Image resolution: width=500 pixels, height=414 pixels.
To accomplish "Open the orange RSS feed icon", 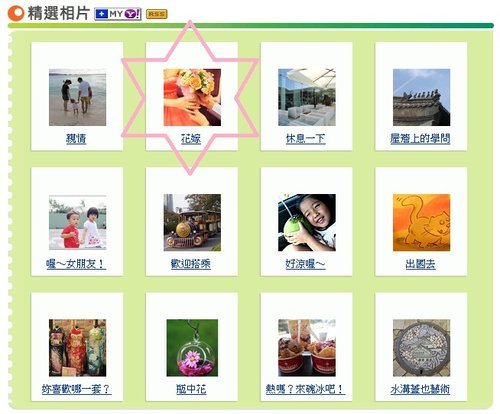I will coord(157,14).
